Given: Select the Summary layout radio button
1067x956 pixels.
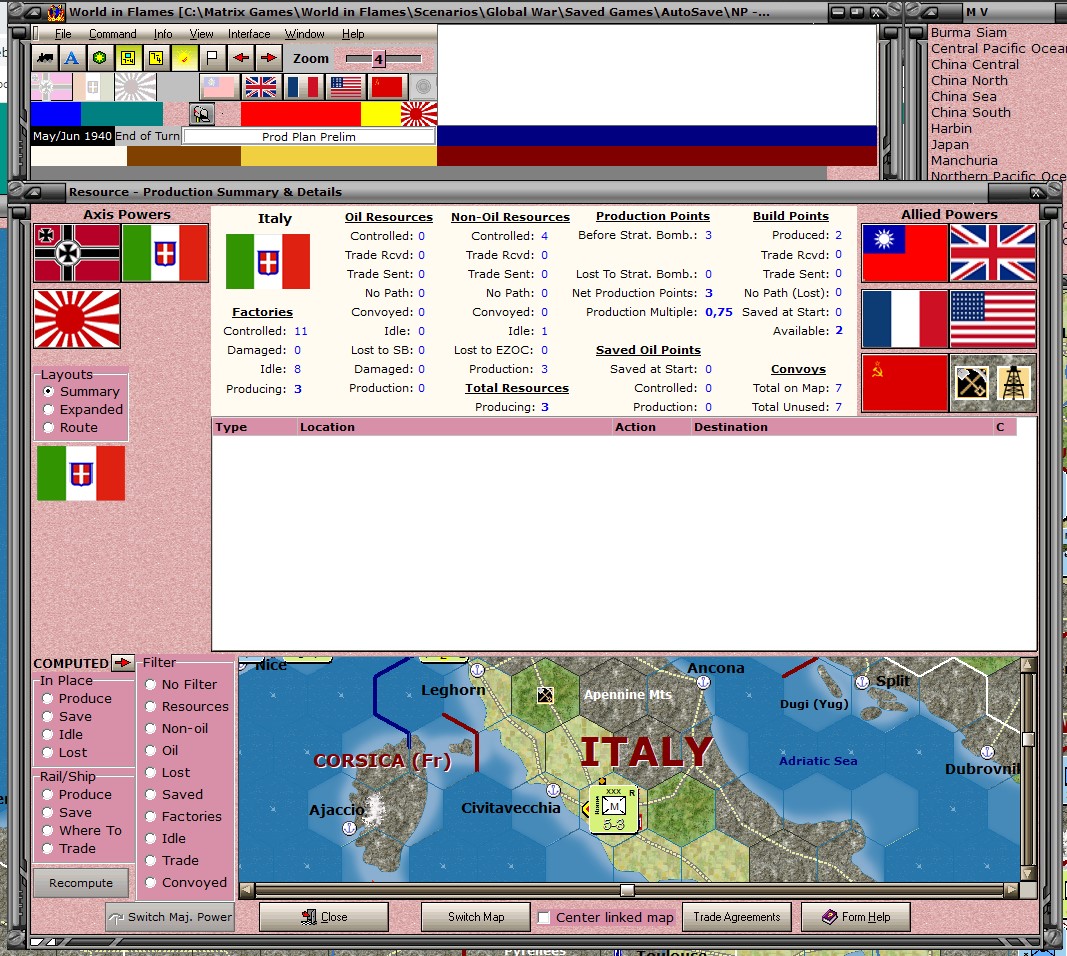Looking at the screenshot, I should (x=48, y=391).
